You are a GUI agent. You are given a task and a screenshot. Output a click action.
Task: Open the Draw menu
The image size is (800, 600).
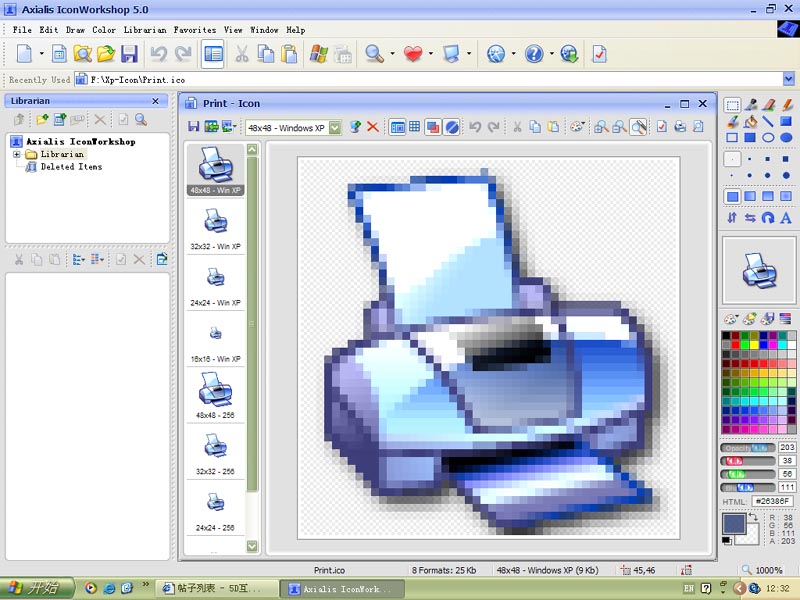pos(76,30)
